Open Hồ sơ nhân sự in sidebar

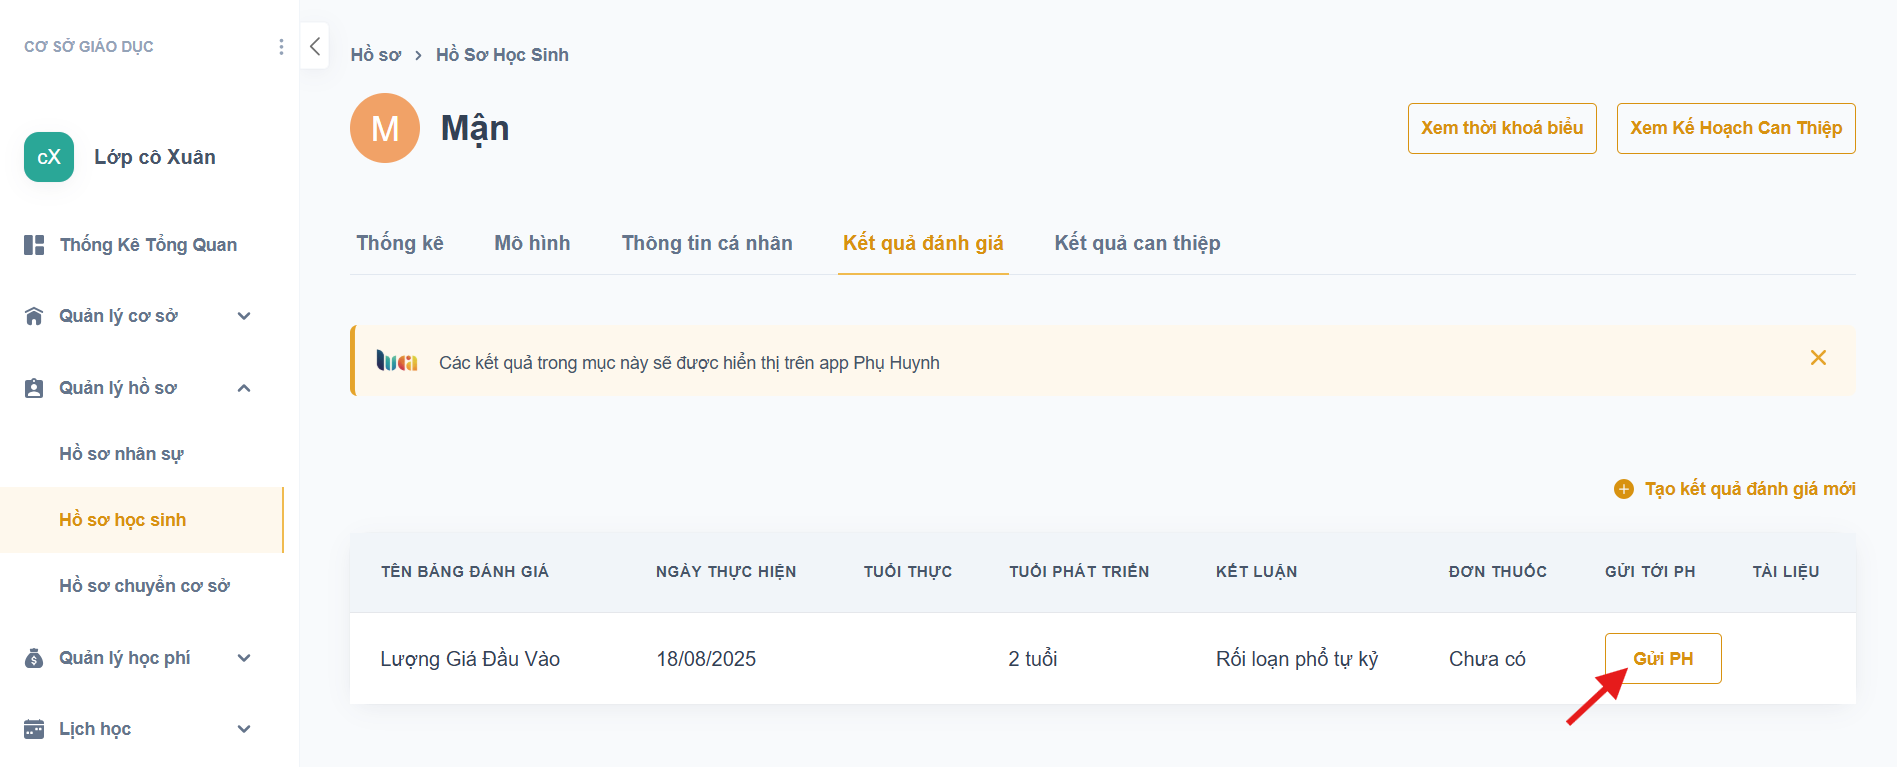coord(121,454)
